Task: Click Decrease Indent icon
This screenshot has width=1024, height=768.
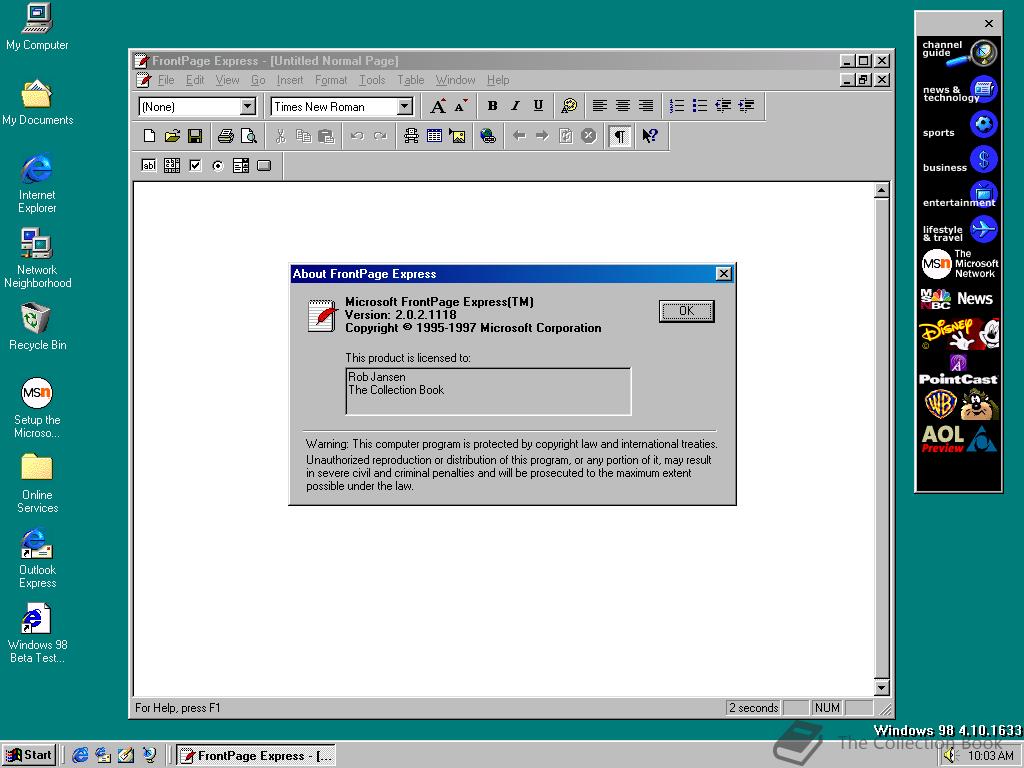Action: pyautogui.click(x=723, y=106)
